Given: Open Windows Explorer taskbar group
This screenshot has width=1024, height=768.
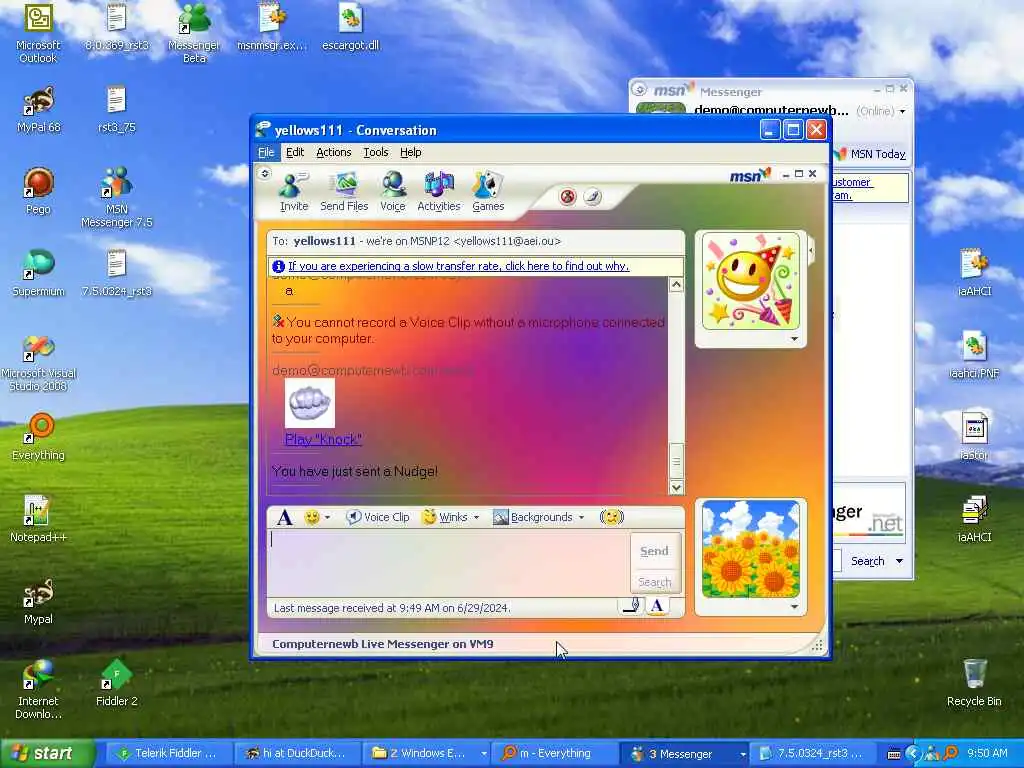Looking at the screenshot, I should tap(427, 754).
